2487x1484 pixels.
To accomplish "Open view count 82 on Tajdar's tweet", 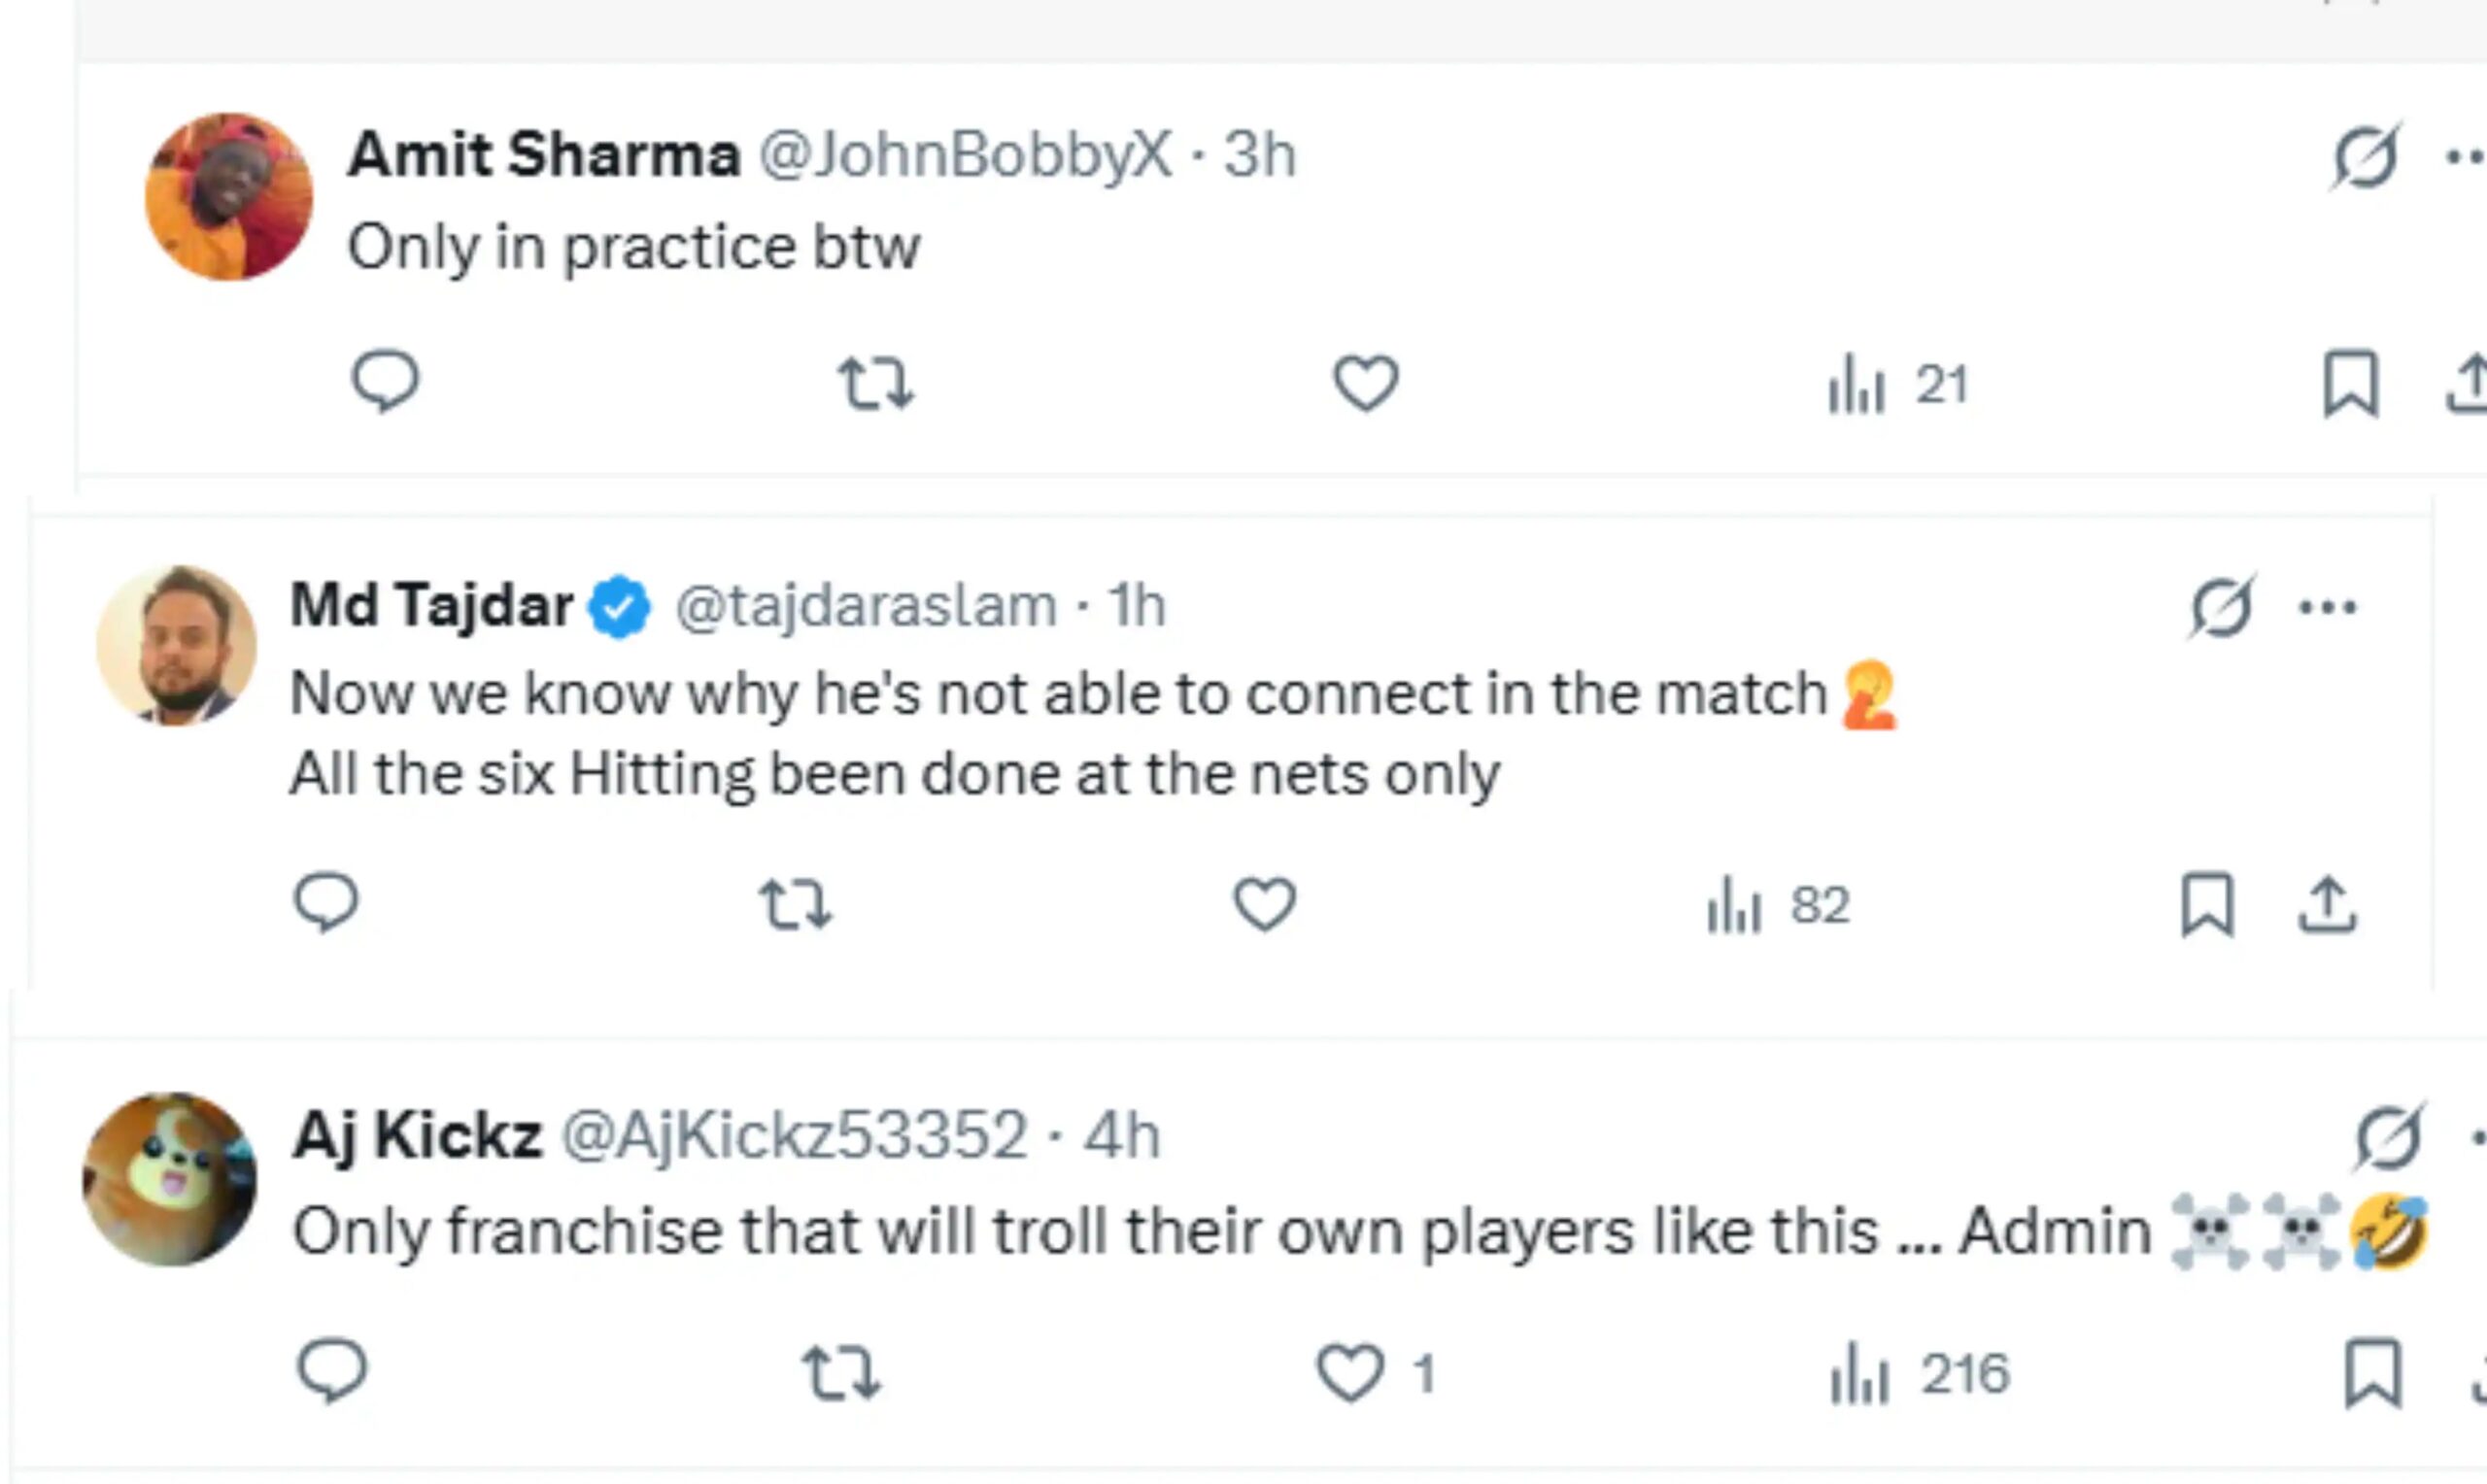I will pos(1778,906).
